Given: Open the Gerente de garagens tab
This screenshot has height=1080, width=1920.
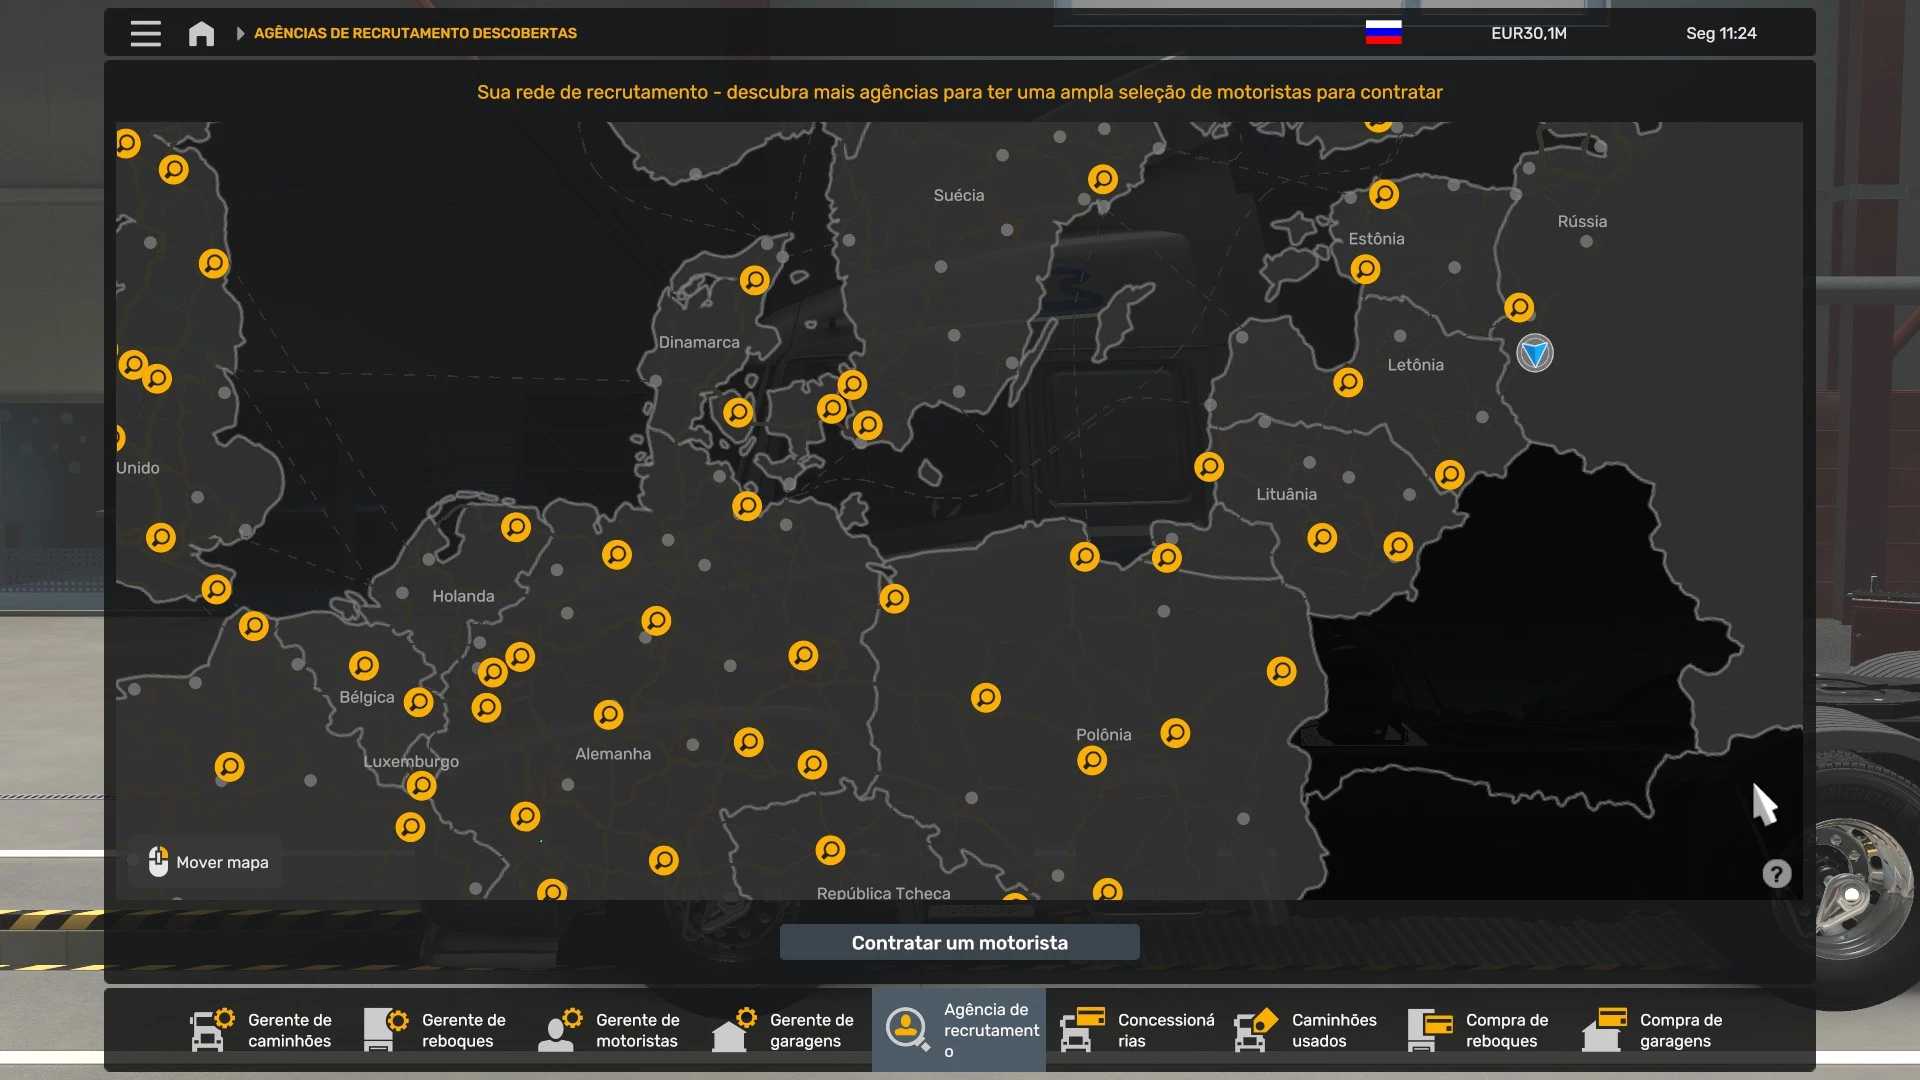Looking at the screenshot, I should tap(784, 1030).
